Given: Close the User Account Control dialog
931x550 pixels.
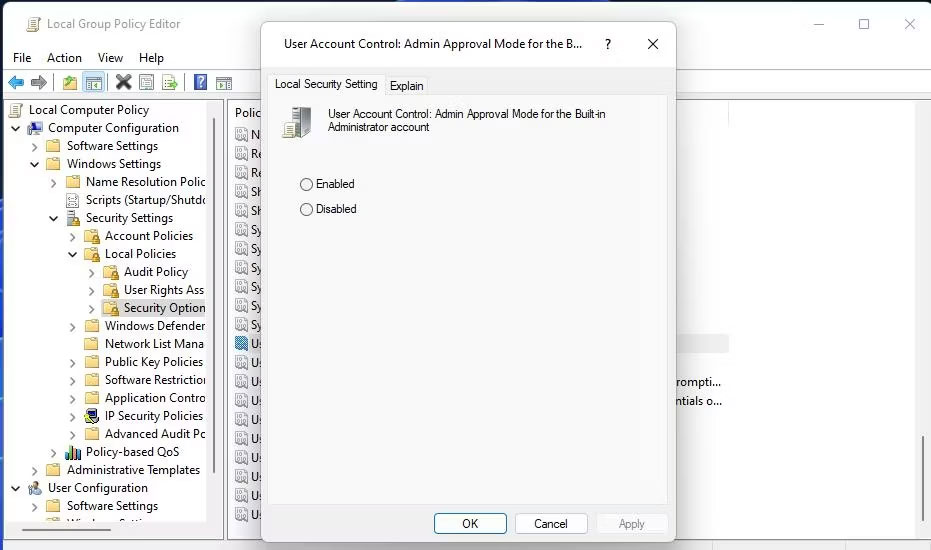Looking at the screenshot, I should (653, 44).
